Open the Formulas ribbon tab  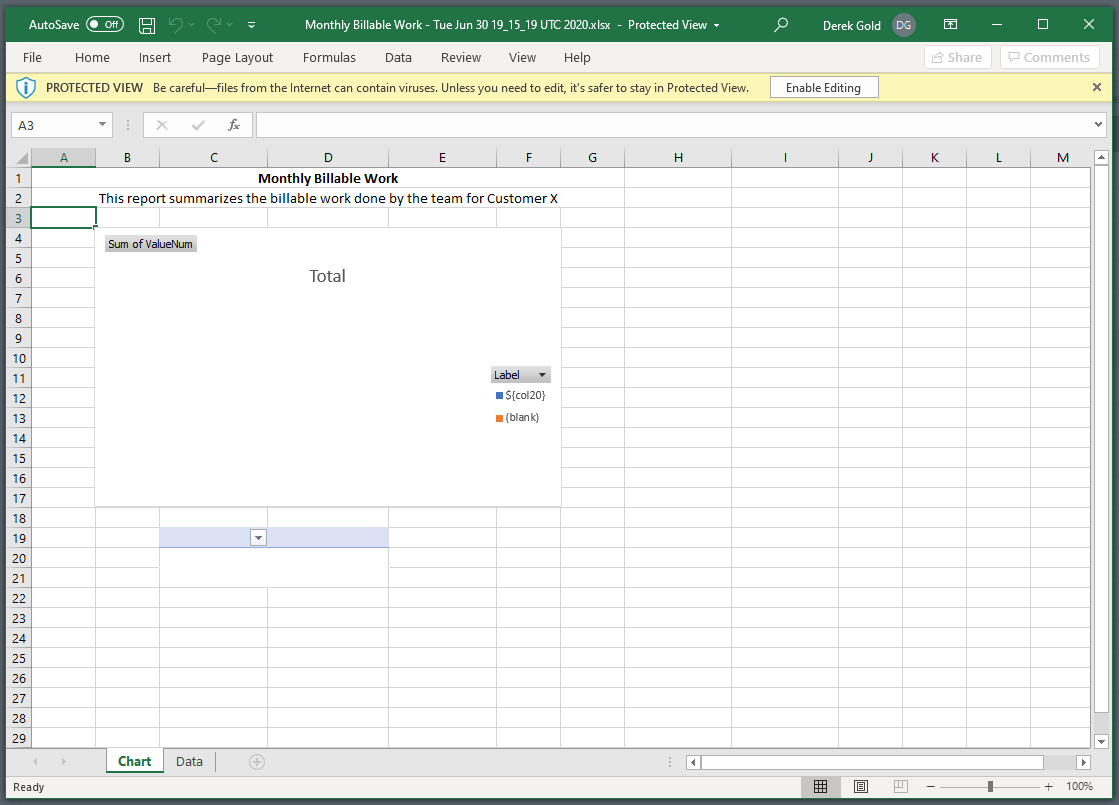pyautogui.click(x=329, y=58)
